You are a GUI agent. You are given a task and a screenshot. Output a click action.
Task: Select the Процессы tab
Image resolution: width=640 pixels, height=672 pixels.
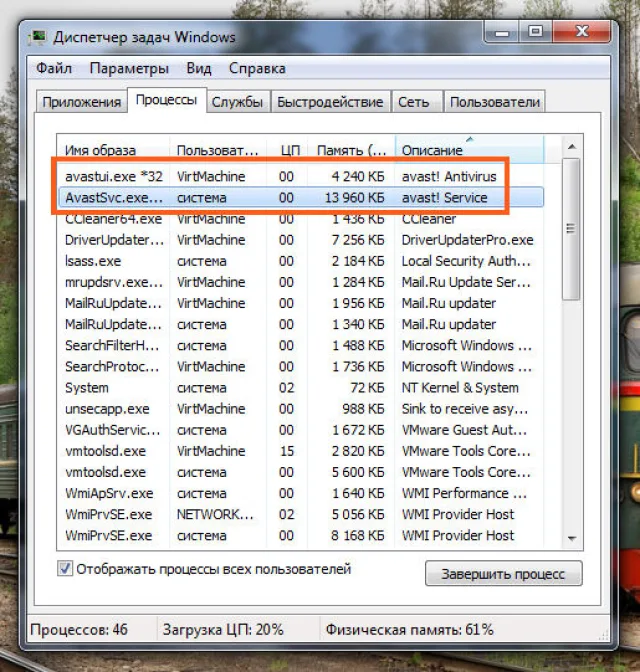tap(166, 100)
